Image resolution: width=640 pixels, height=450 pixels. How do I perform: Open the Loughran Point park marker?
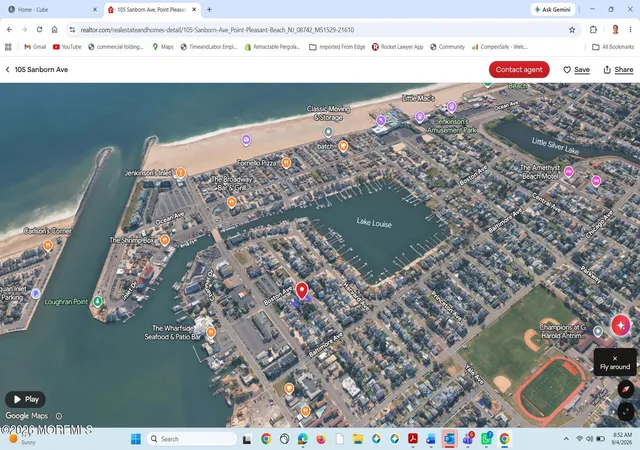pyautogui.click(x=97, y=301)
